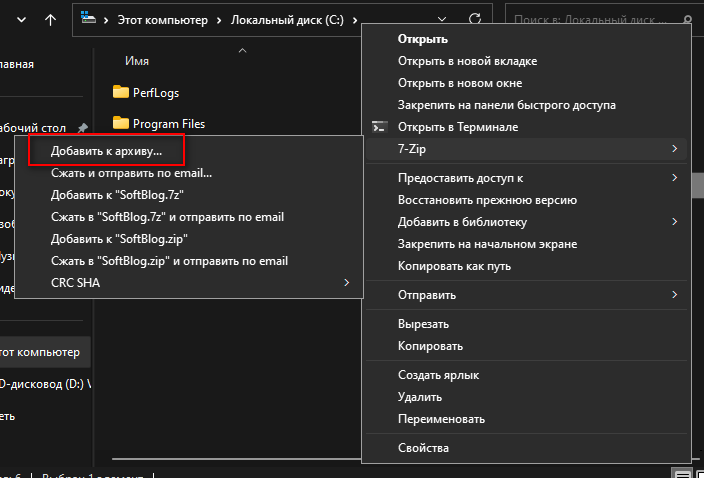Click the computer icon in address bar
The height and width of the screenshot is (478, 704).
(x=88, y=19)
